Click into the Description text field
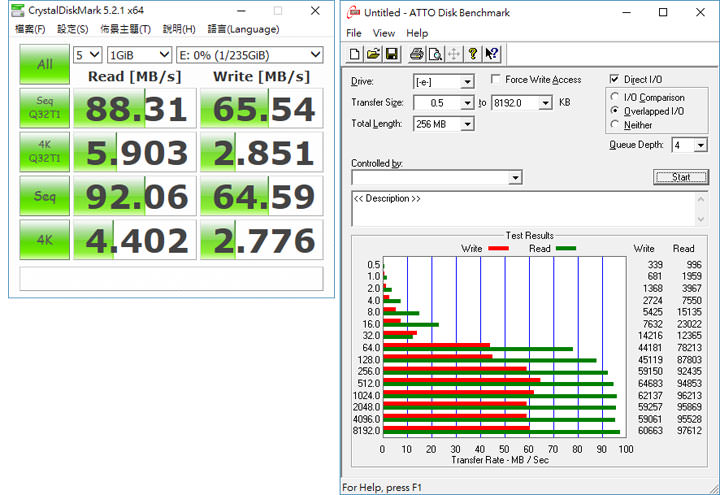Screen dimensions: 720x495 coord(521,210)
